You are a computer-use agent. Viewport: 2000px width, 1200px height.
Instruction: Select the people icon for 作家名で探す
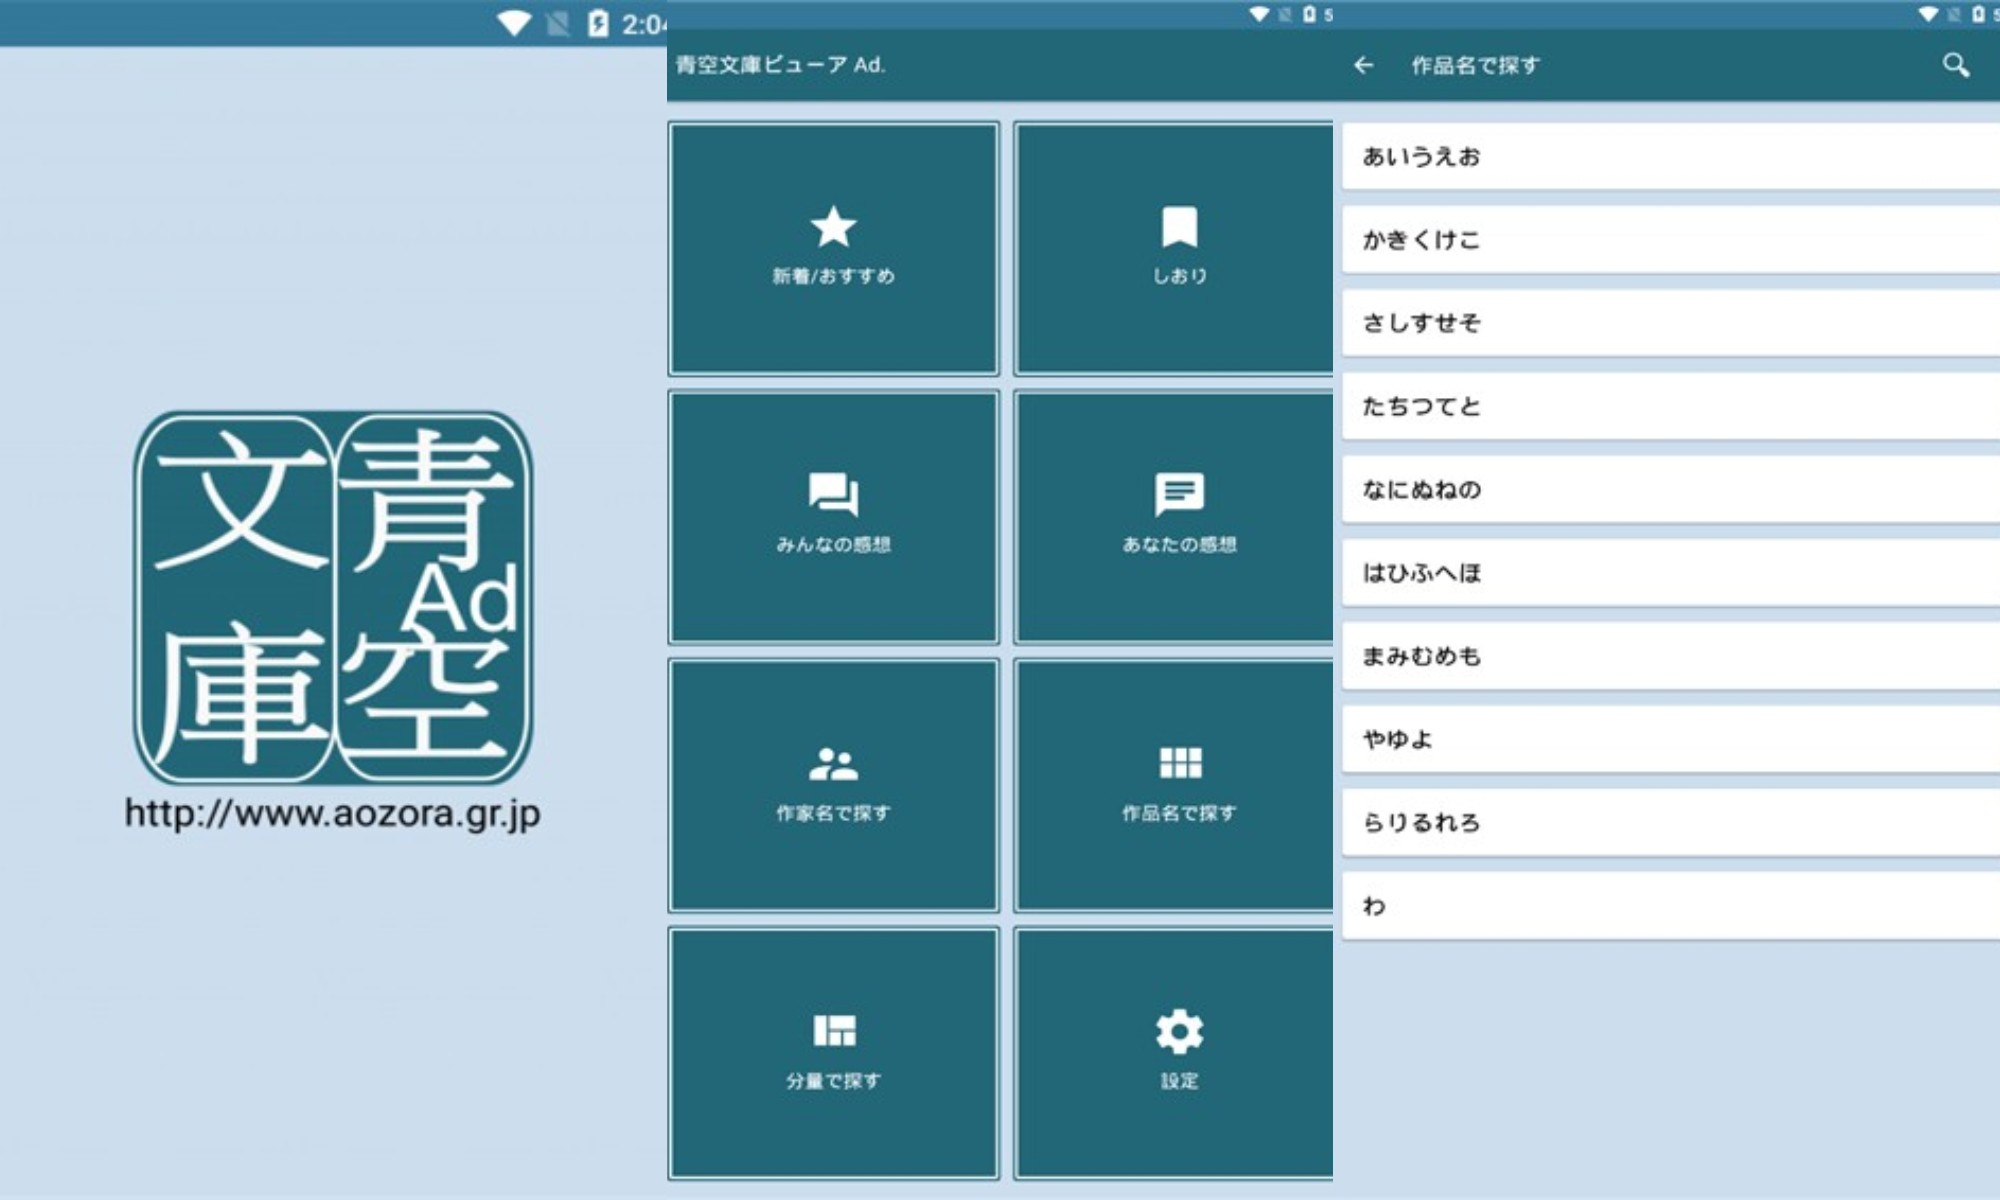pyautogui.click(x=833, y=766)
